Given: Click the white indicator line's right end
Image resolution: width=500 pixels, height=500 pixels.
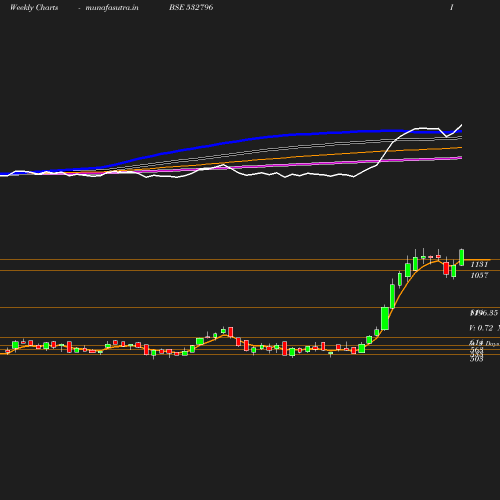Looking at the screenshot, I should [461, 125].
